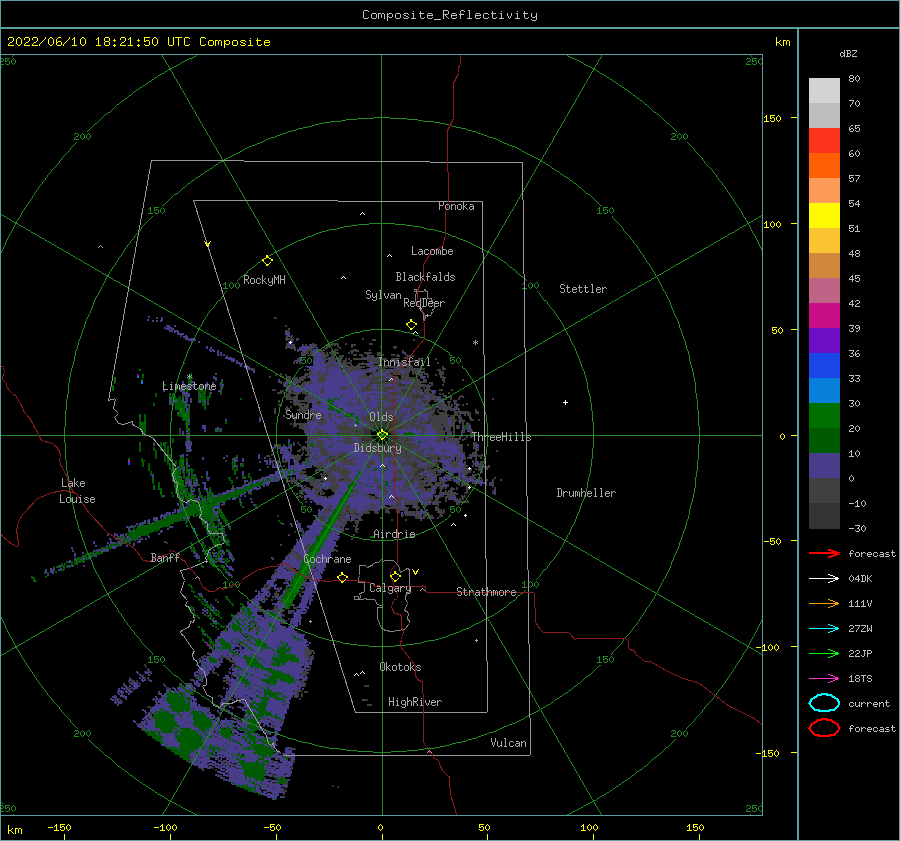
Task: Click the Drumheller label
Action: click(x=586, y=493)
